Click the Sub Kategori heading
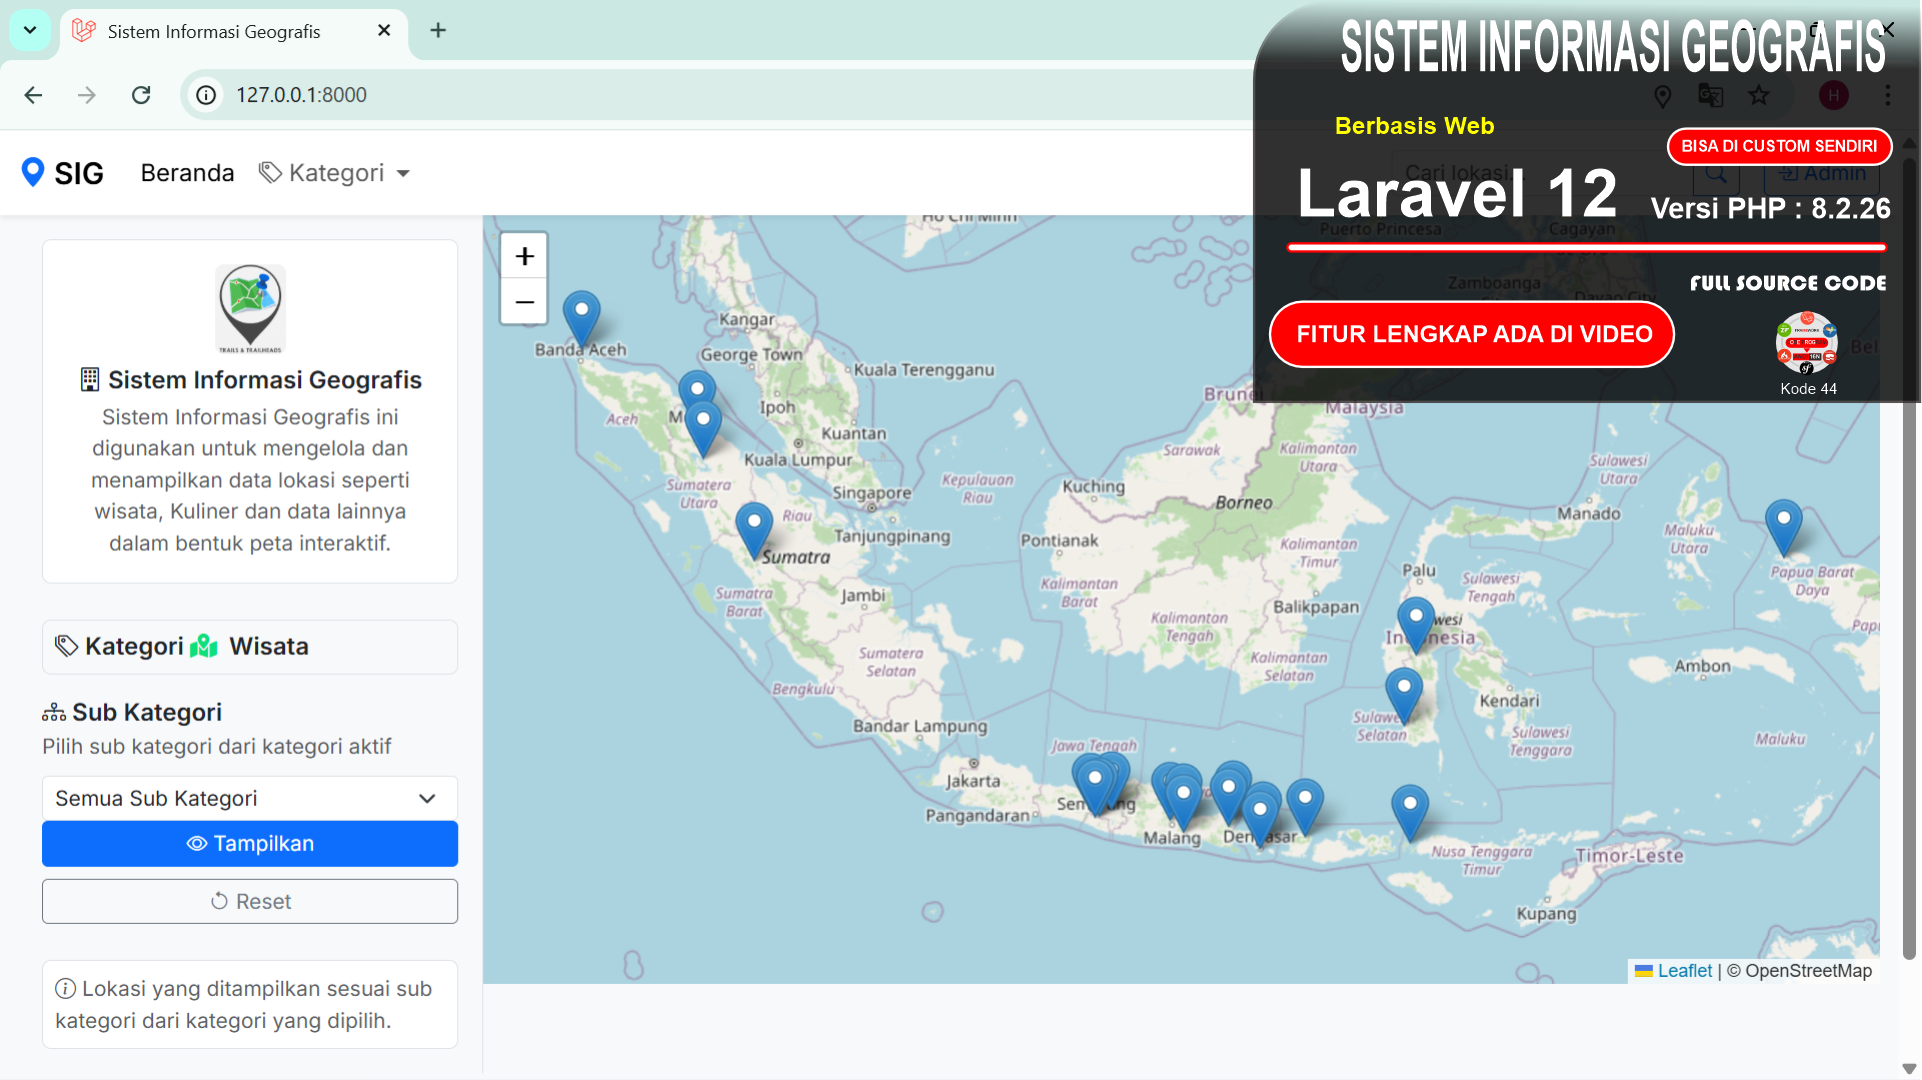Screen dimensions: 1922x1080 tap(133, 712)
